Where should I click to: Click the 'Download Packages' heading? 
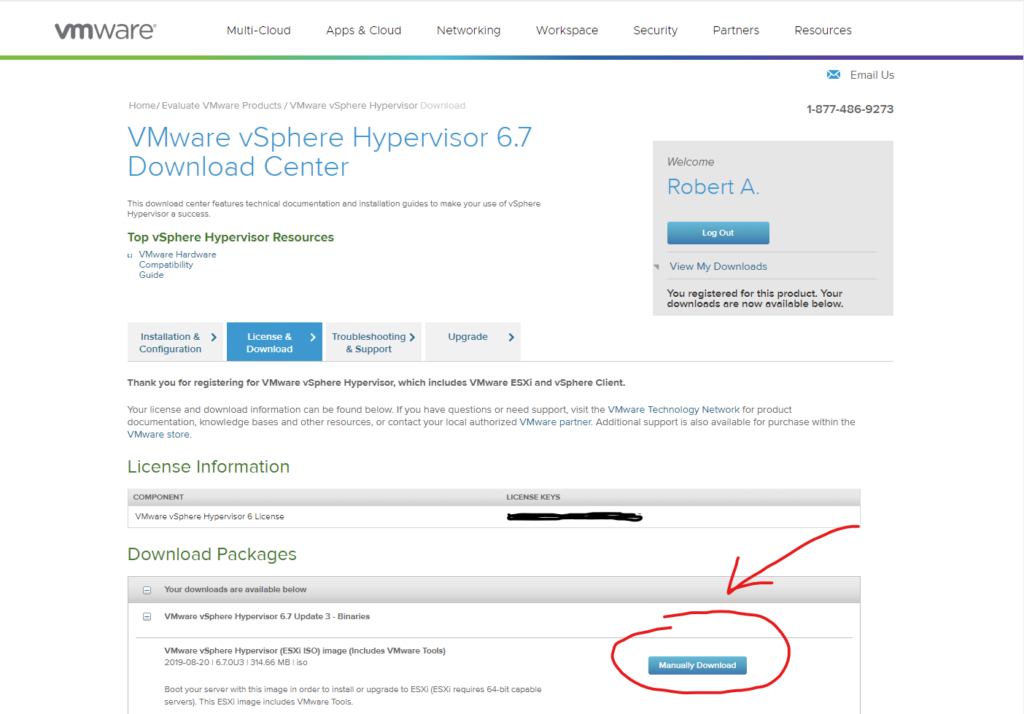pyautogui.click(x=212, y=554)
